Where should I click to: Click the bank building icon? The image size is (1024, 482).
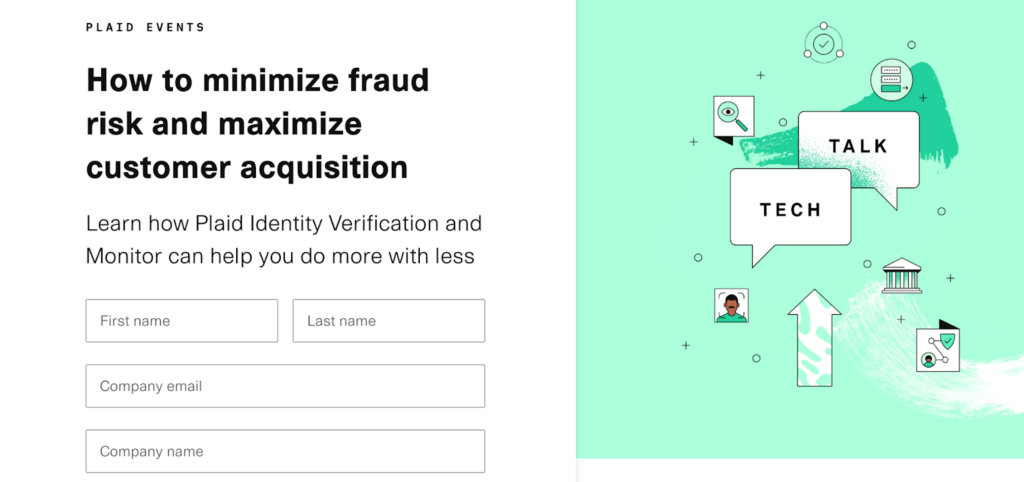(902, 276)
